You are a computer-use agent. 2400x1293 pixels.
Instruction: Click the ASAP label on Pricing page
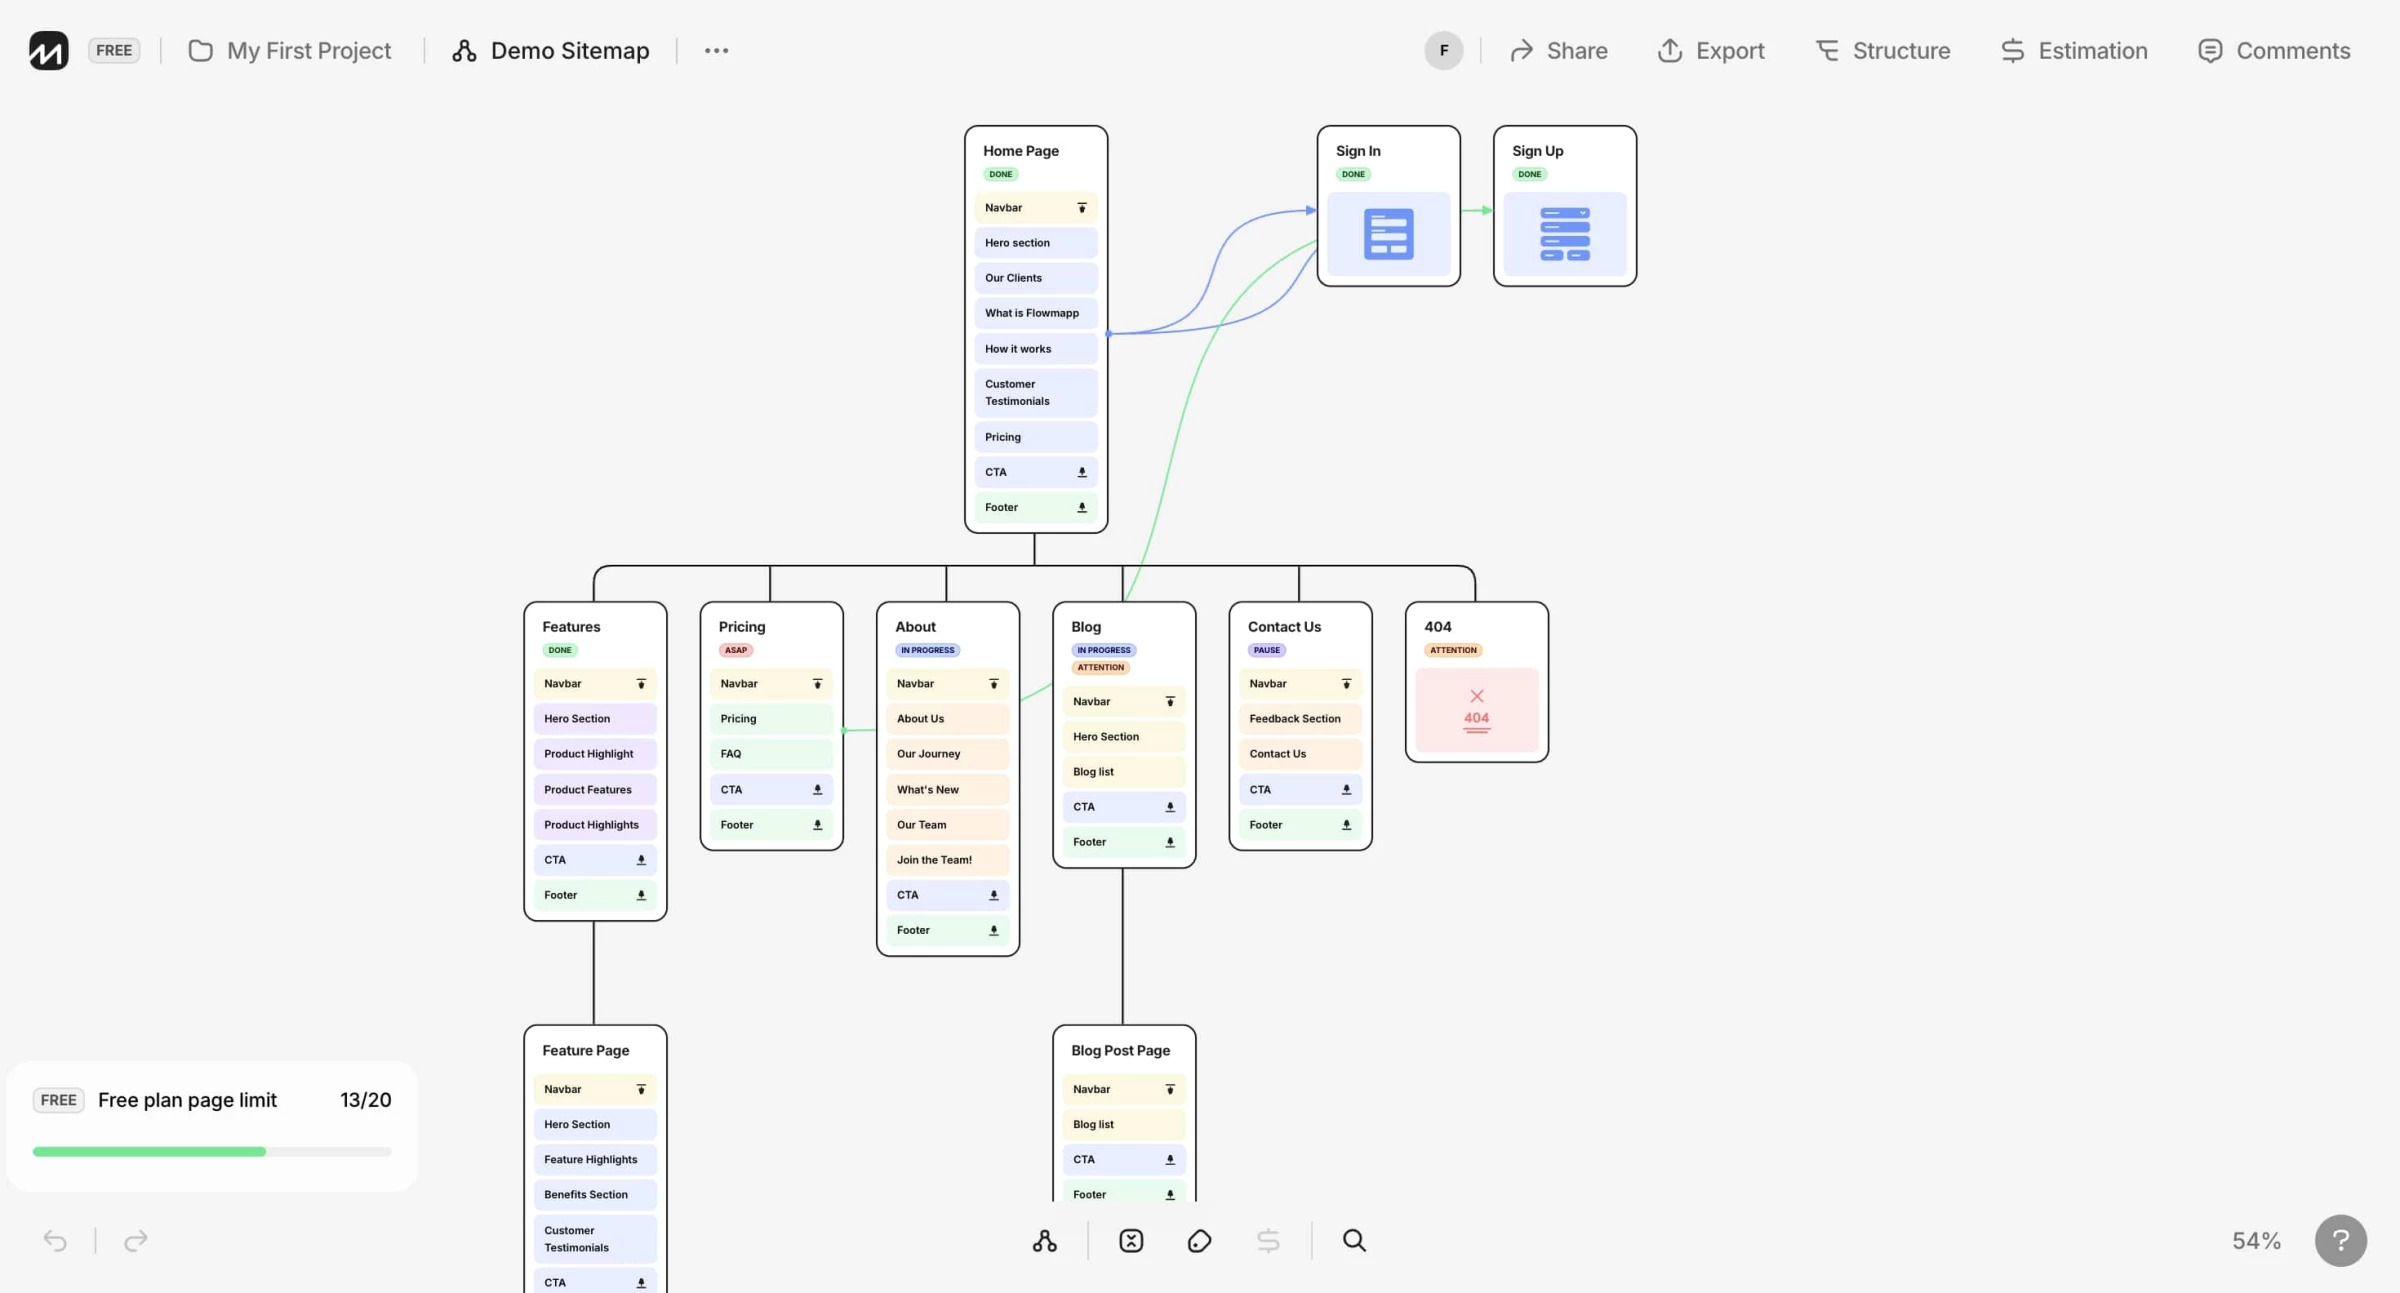(736, 650)
